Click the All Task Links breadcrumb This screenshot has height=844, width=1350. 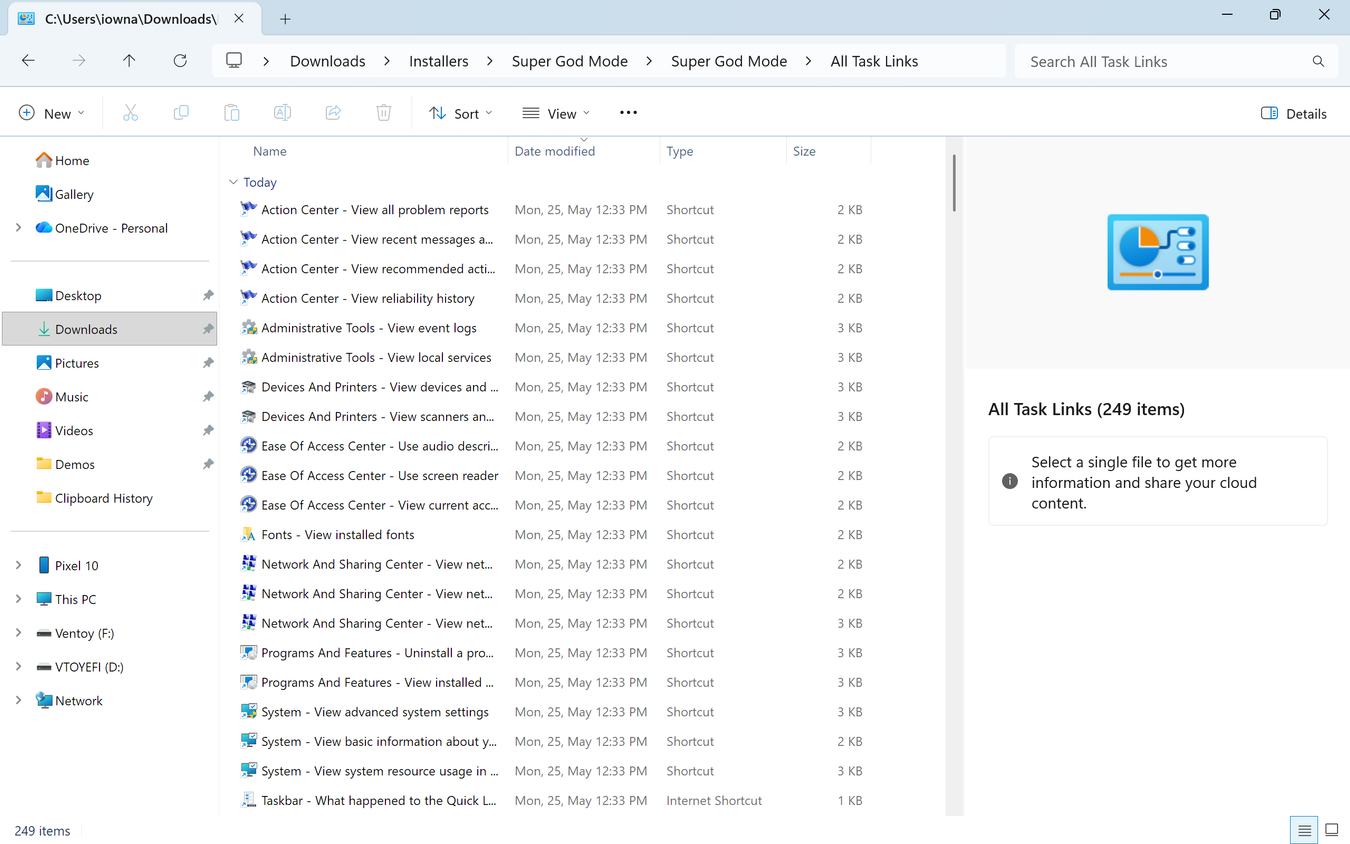click(x=874, y=61)
